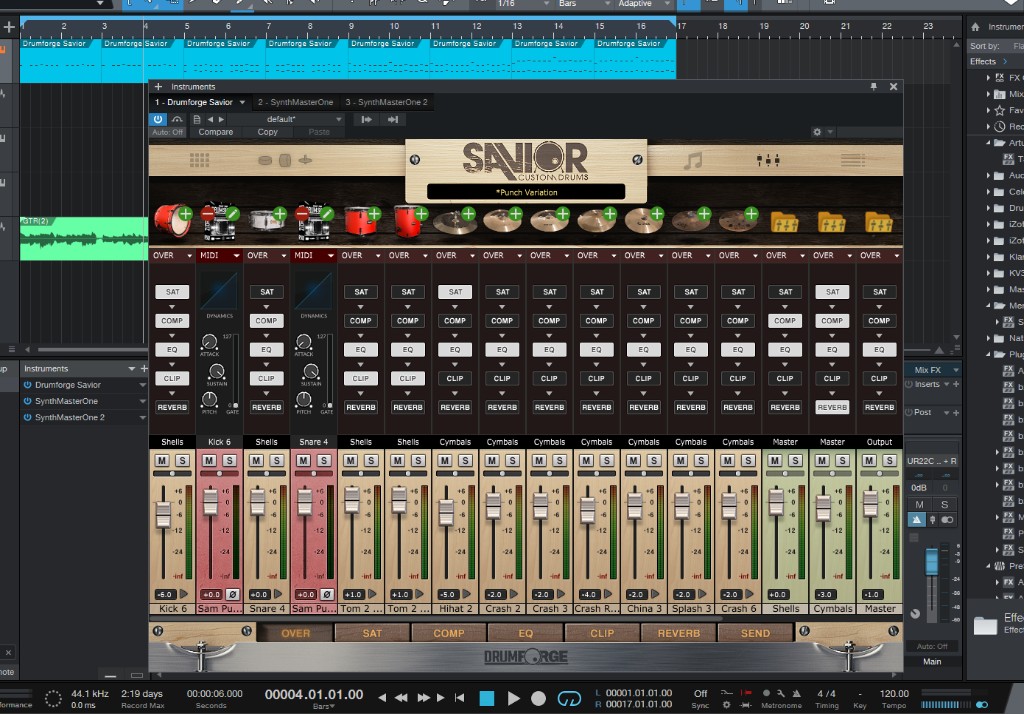Open the SEND tab in the bottom tab bar

coord(755,633)
